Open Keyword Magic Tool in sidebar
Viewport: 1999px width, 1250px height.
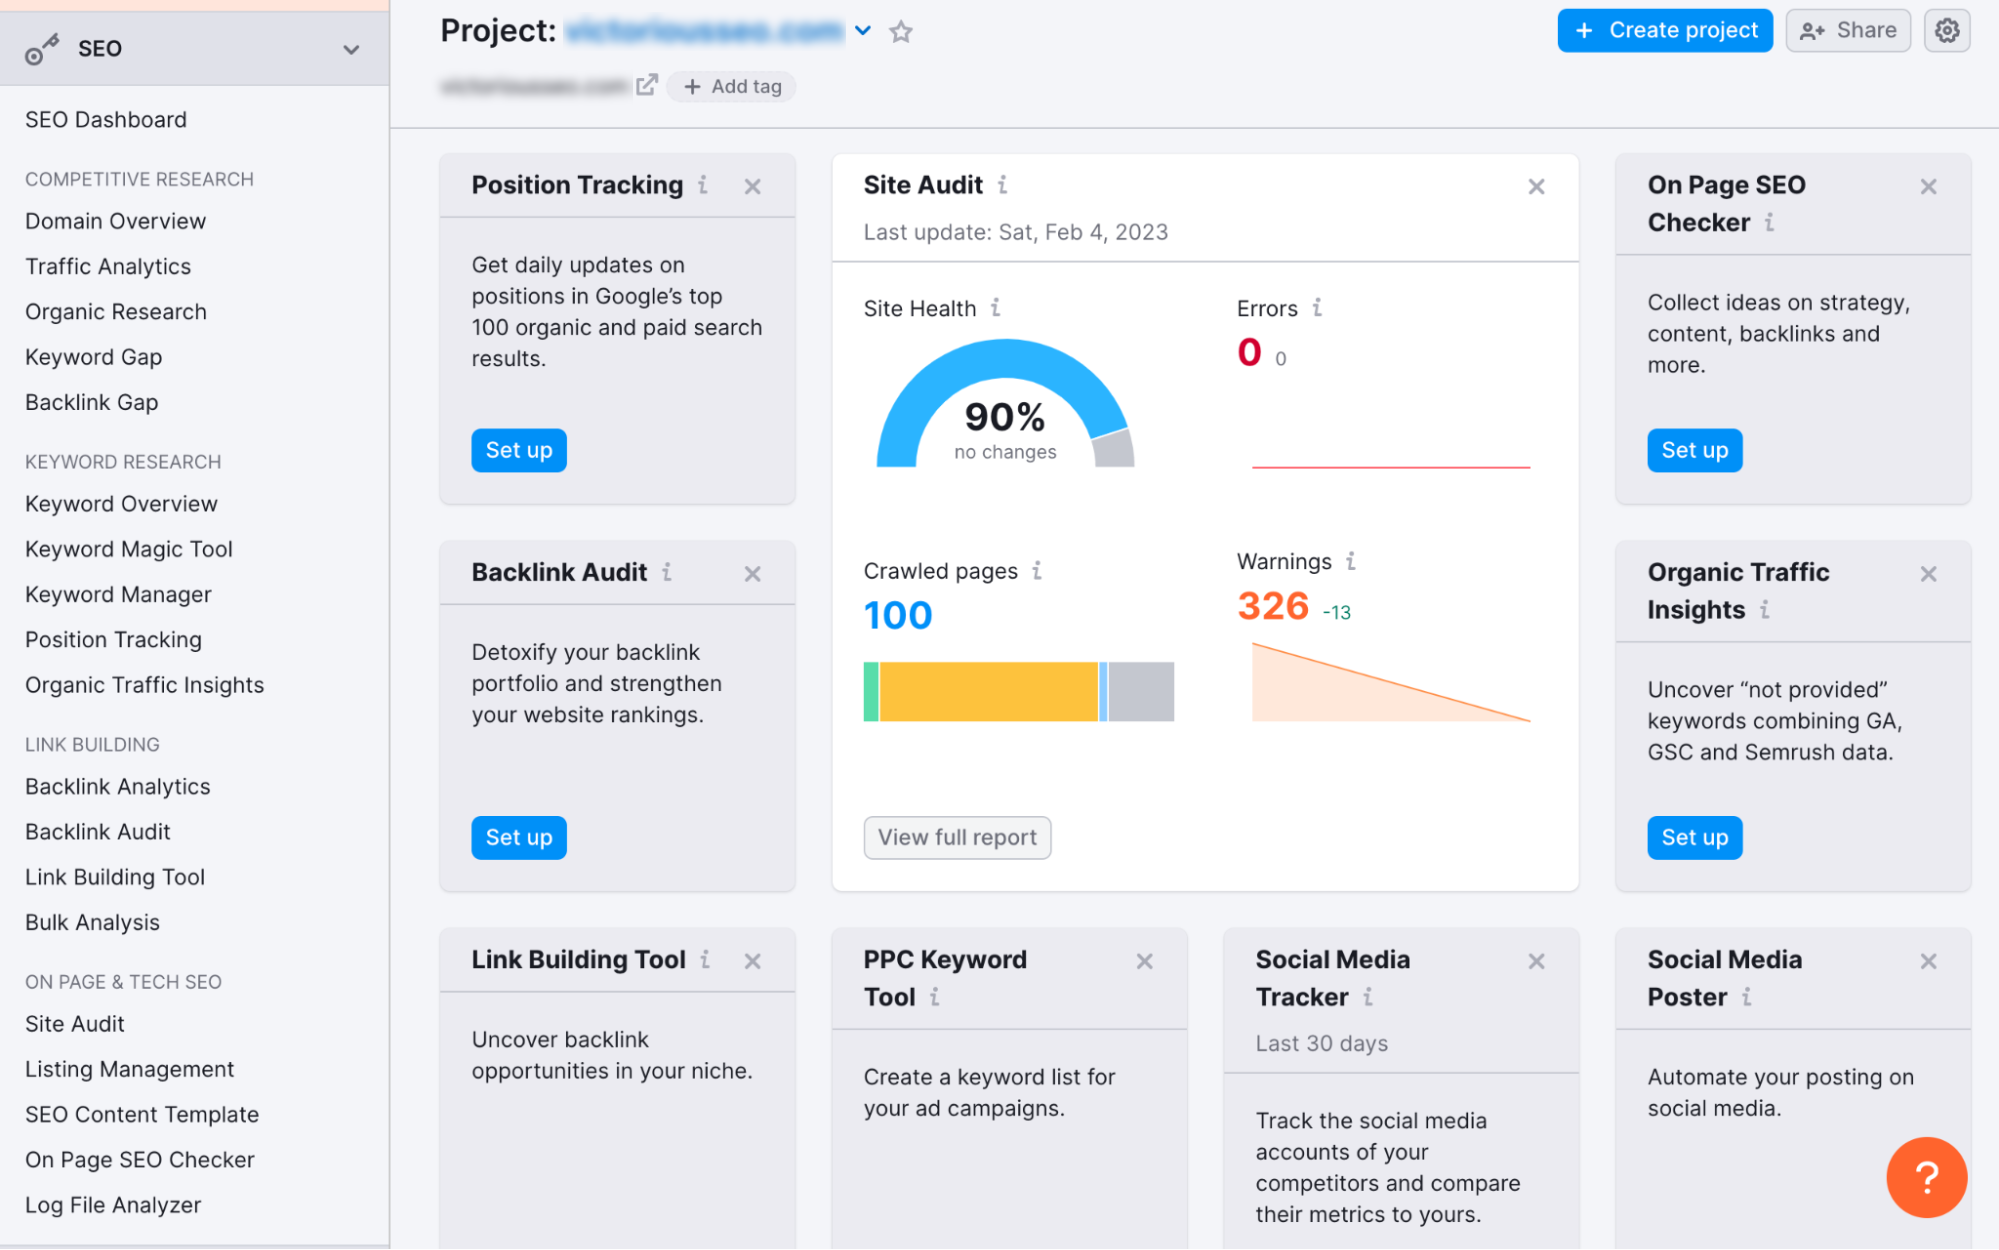pyautogui.click(x=129, y=549)
